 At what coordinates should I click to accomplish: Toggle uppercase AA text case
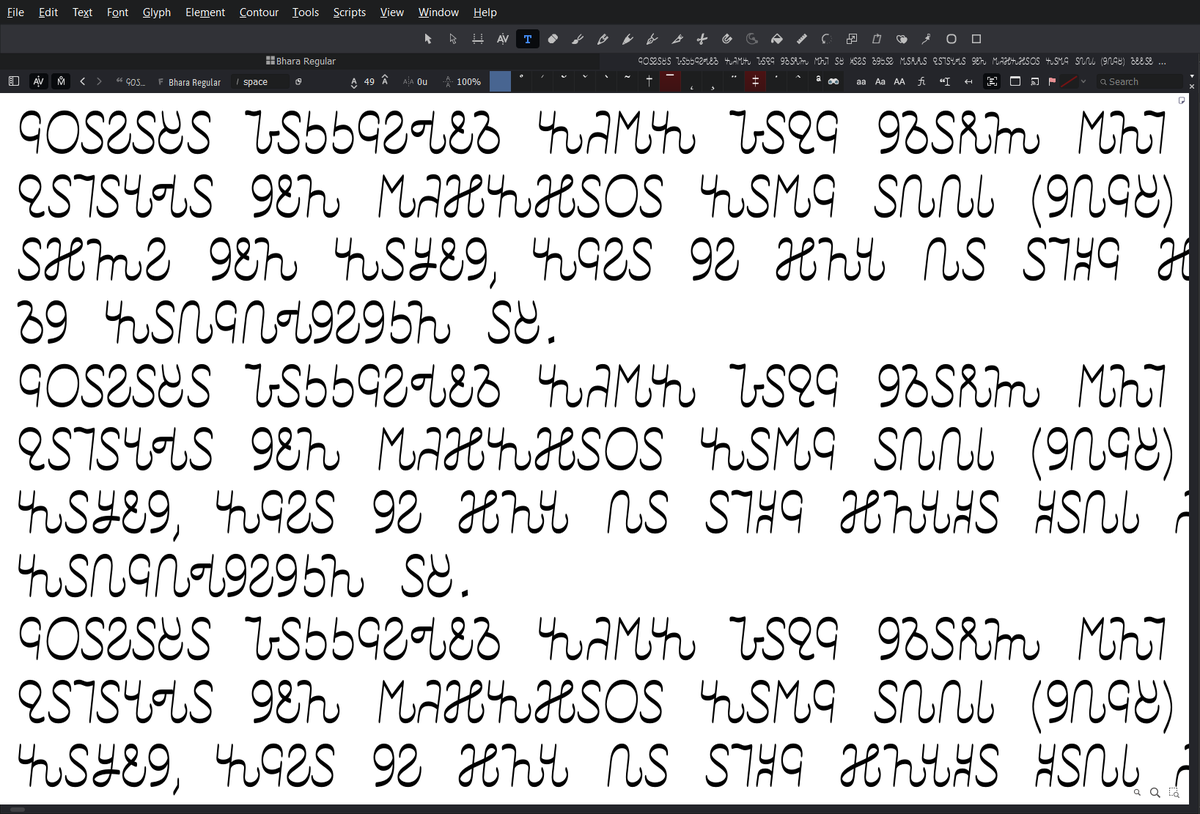[x=899, y=81]
